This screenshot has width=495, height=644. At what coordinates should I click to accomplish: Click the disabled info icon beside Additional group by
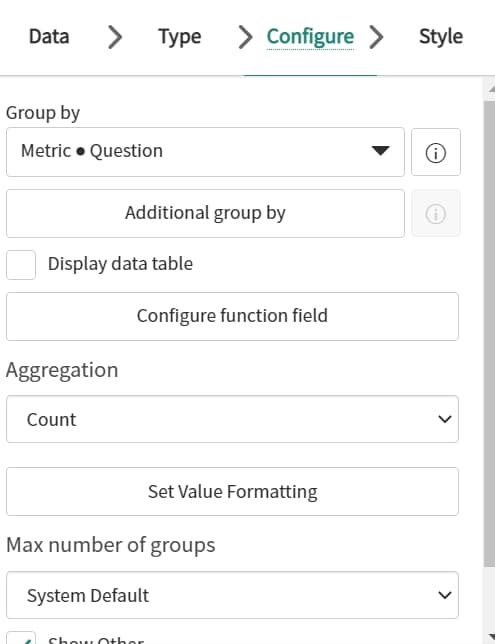(x=435, y=214)
